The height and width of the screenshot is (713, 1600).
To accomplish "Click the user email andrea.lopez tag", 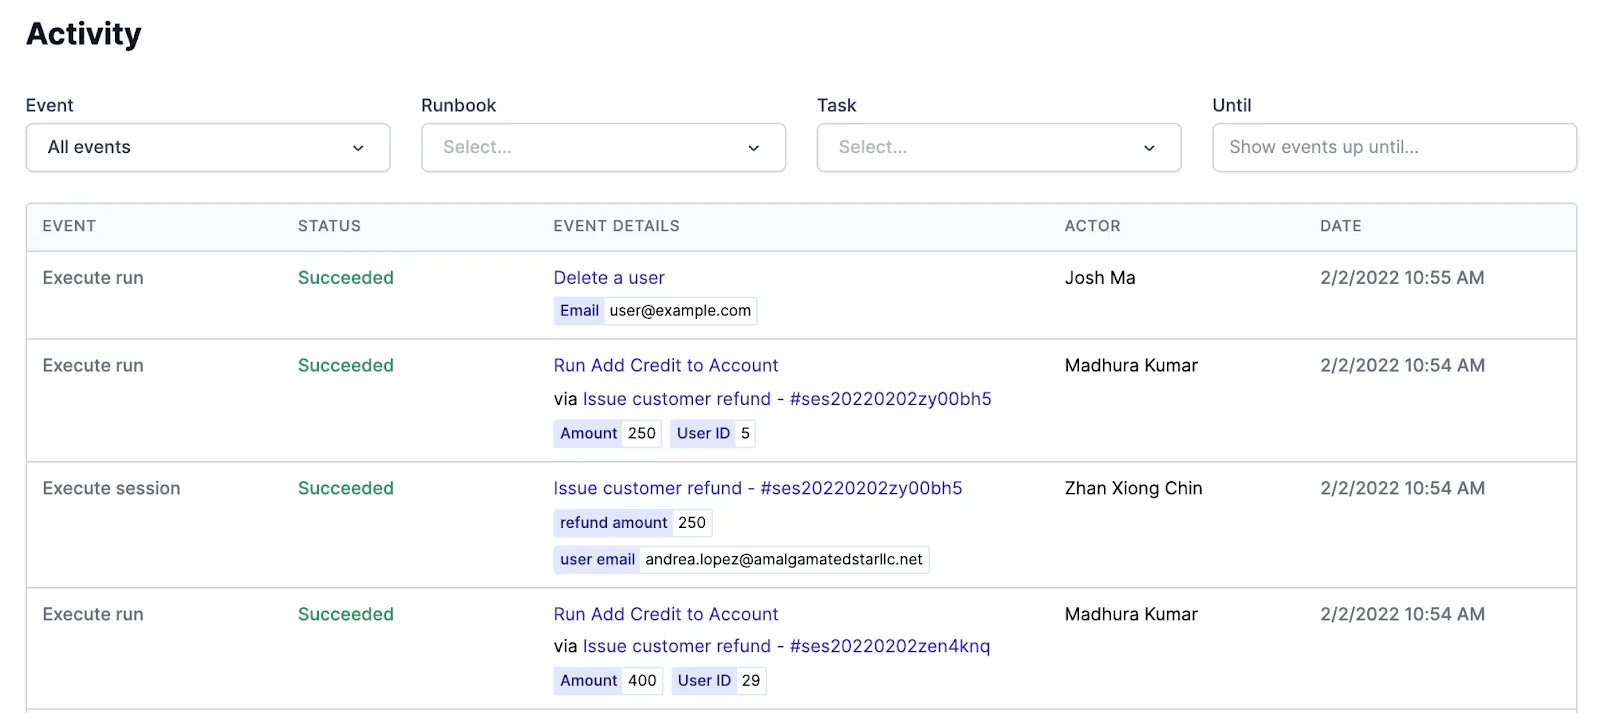I will 741,559.
